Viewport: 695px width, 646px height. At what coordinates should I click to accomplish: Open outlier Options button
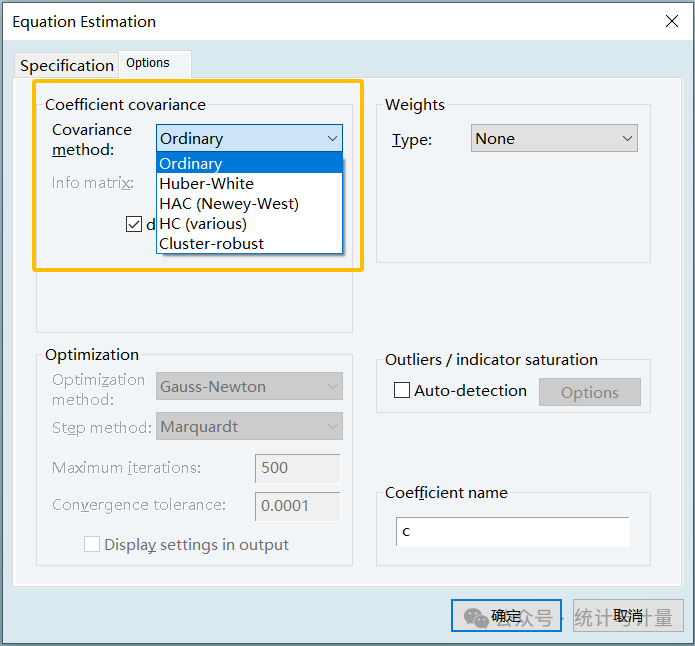click(x=590, y=392)
